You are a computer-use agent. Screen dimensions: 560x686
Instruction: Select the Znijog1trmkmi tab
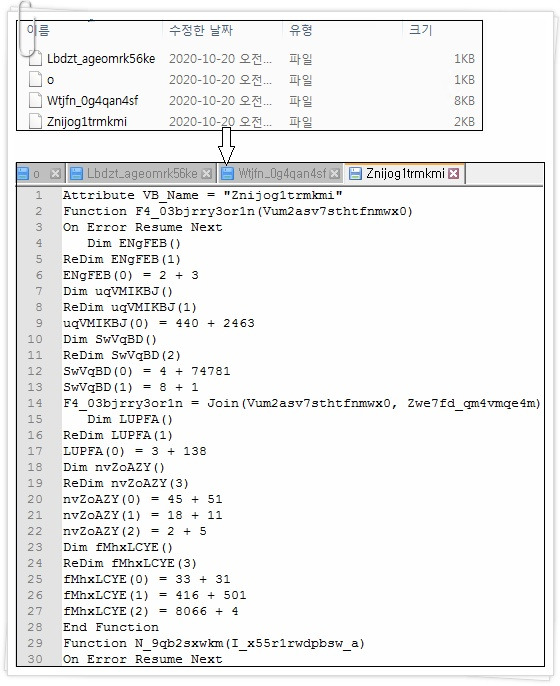point(404,174)
